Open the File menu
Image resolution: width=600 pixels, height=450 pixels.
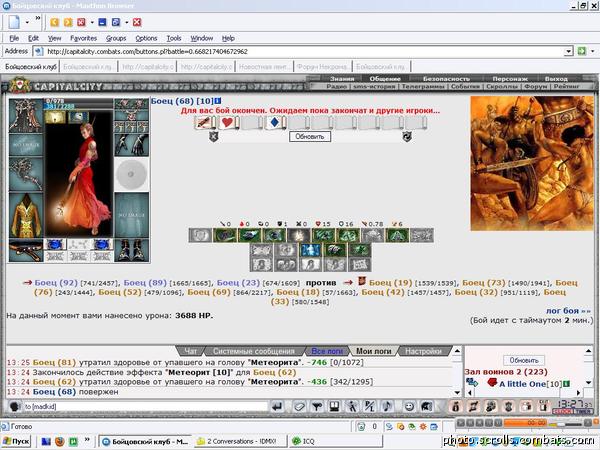tap(14, 38)
